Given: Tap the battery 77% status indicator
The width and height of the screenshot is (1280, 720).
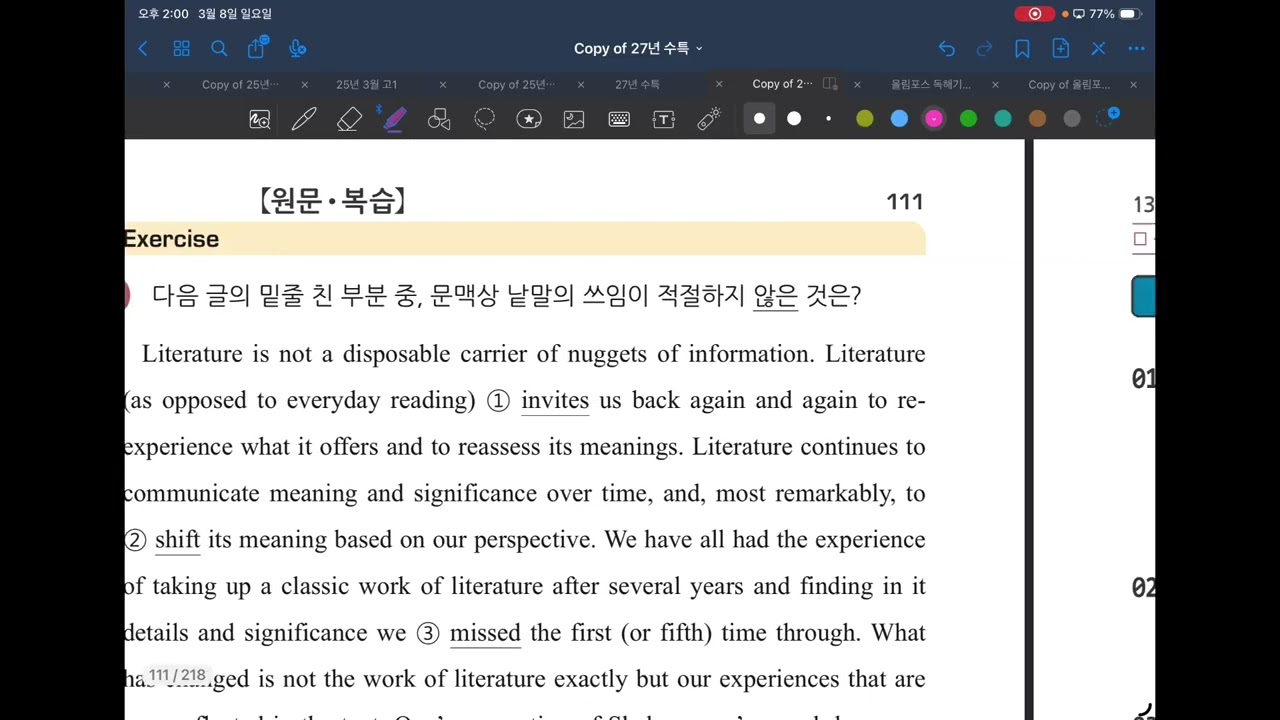Looking at the screenshot, I should click(1114, 14).
